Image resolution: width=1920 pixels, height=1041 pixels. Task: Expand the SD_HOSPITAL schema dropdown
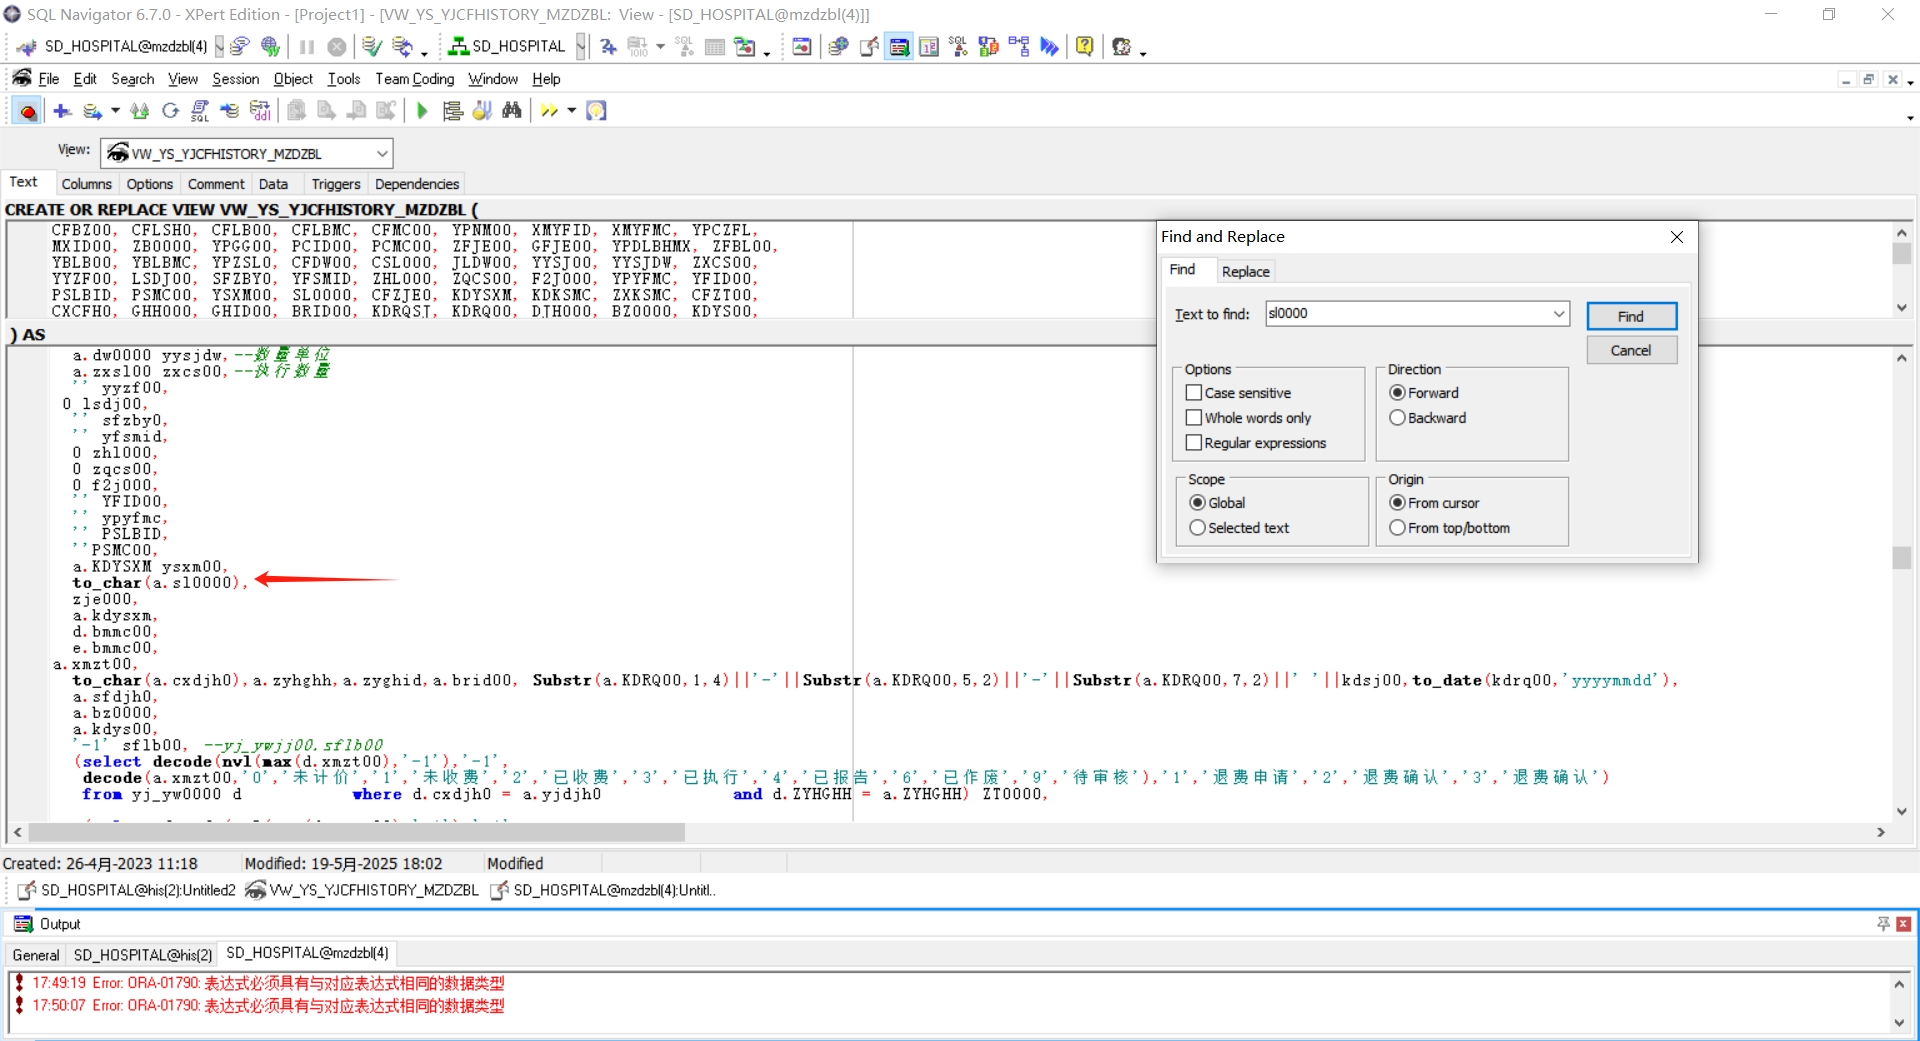[580, 46]
